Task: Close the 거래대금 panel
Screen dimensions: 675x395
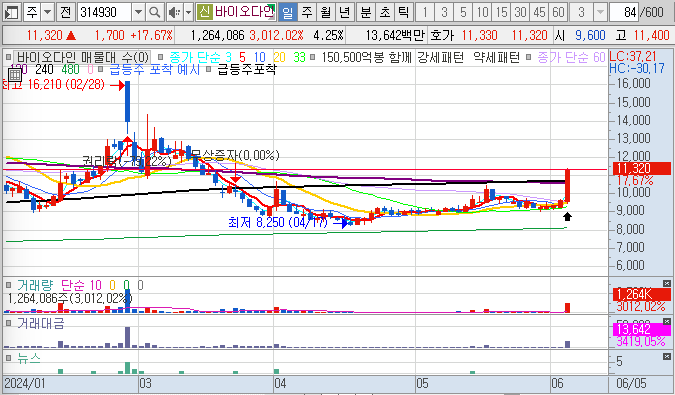Action: tap(667, 321)
